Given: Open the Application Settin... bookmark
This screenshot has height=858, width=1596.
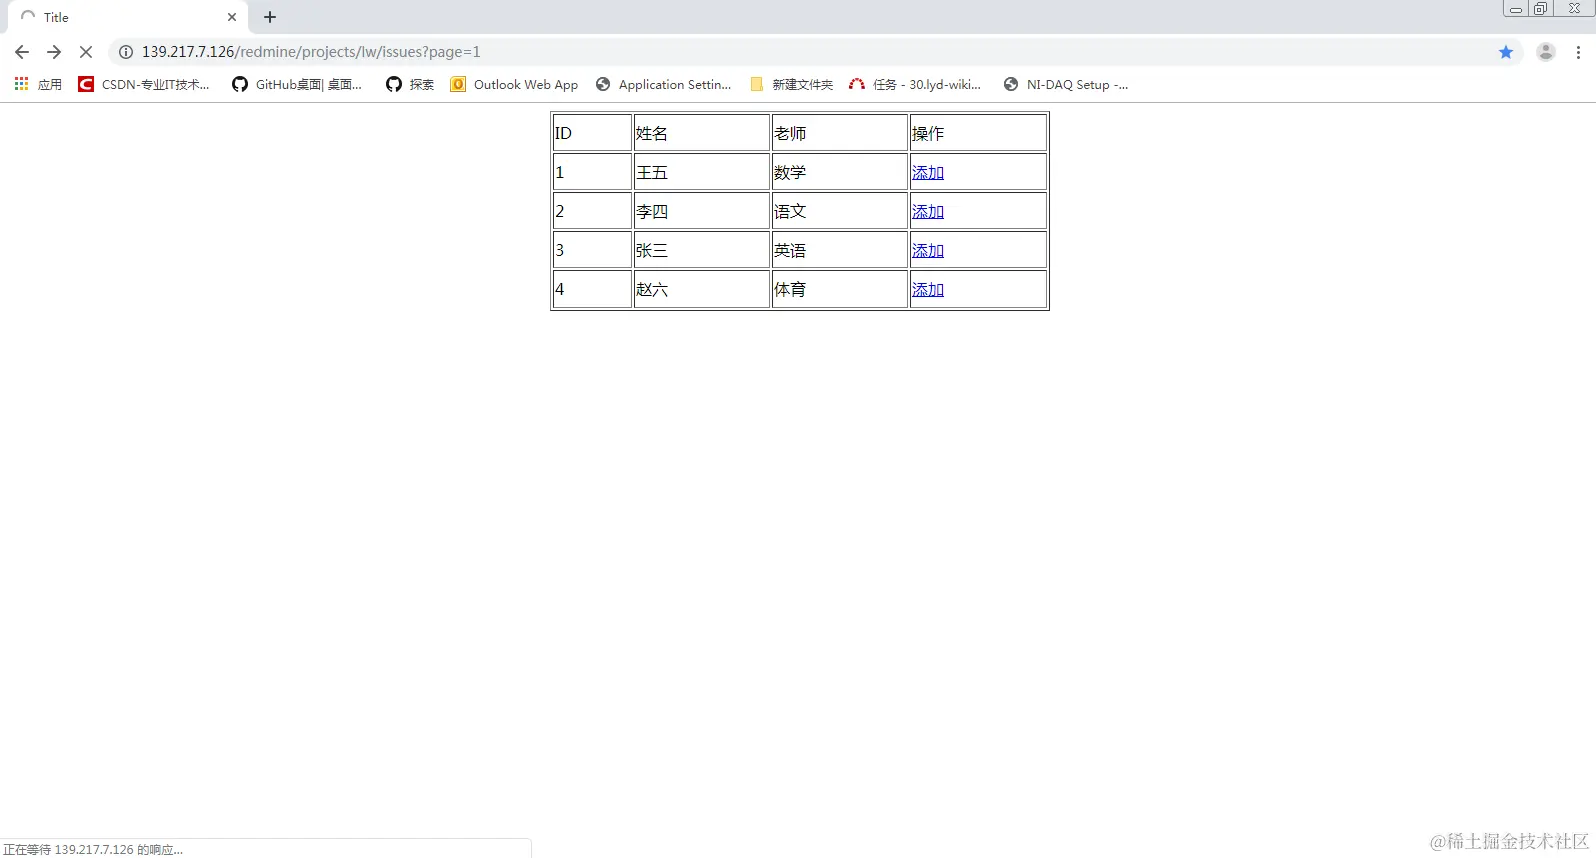Looking at the screenshot, I should coord(663,85).
